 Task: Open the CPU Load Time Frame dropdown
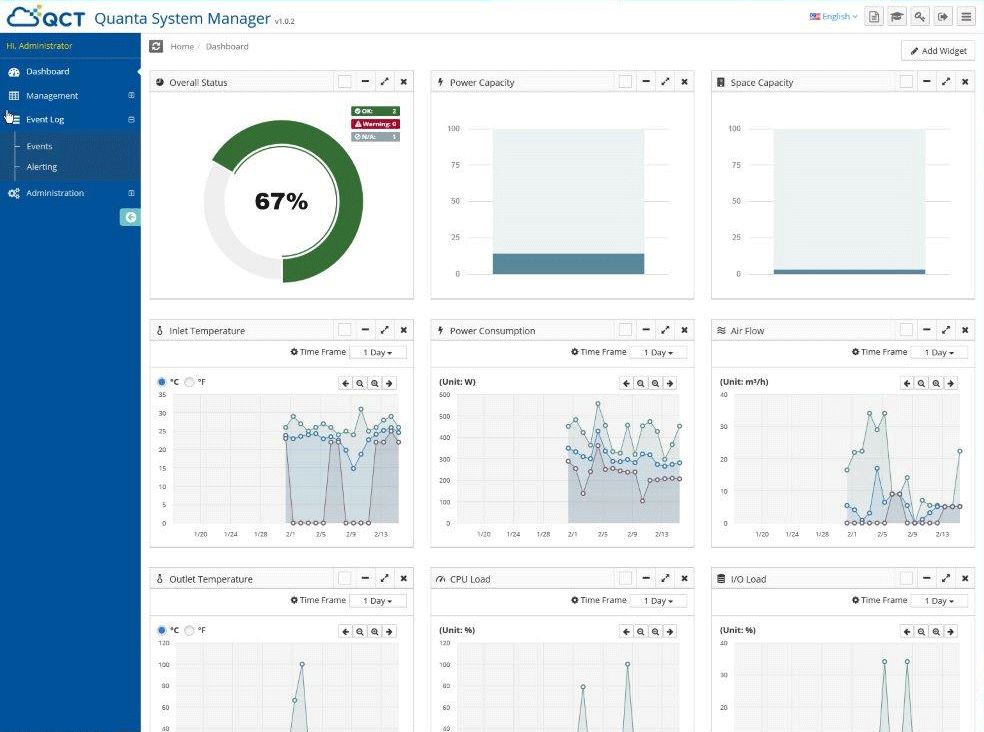point(658,601)
